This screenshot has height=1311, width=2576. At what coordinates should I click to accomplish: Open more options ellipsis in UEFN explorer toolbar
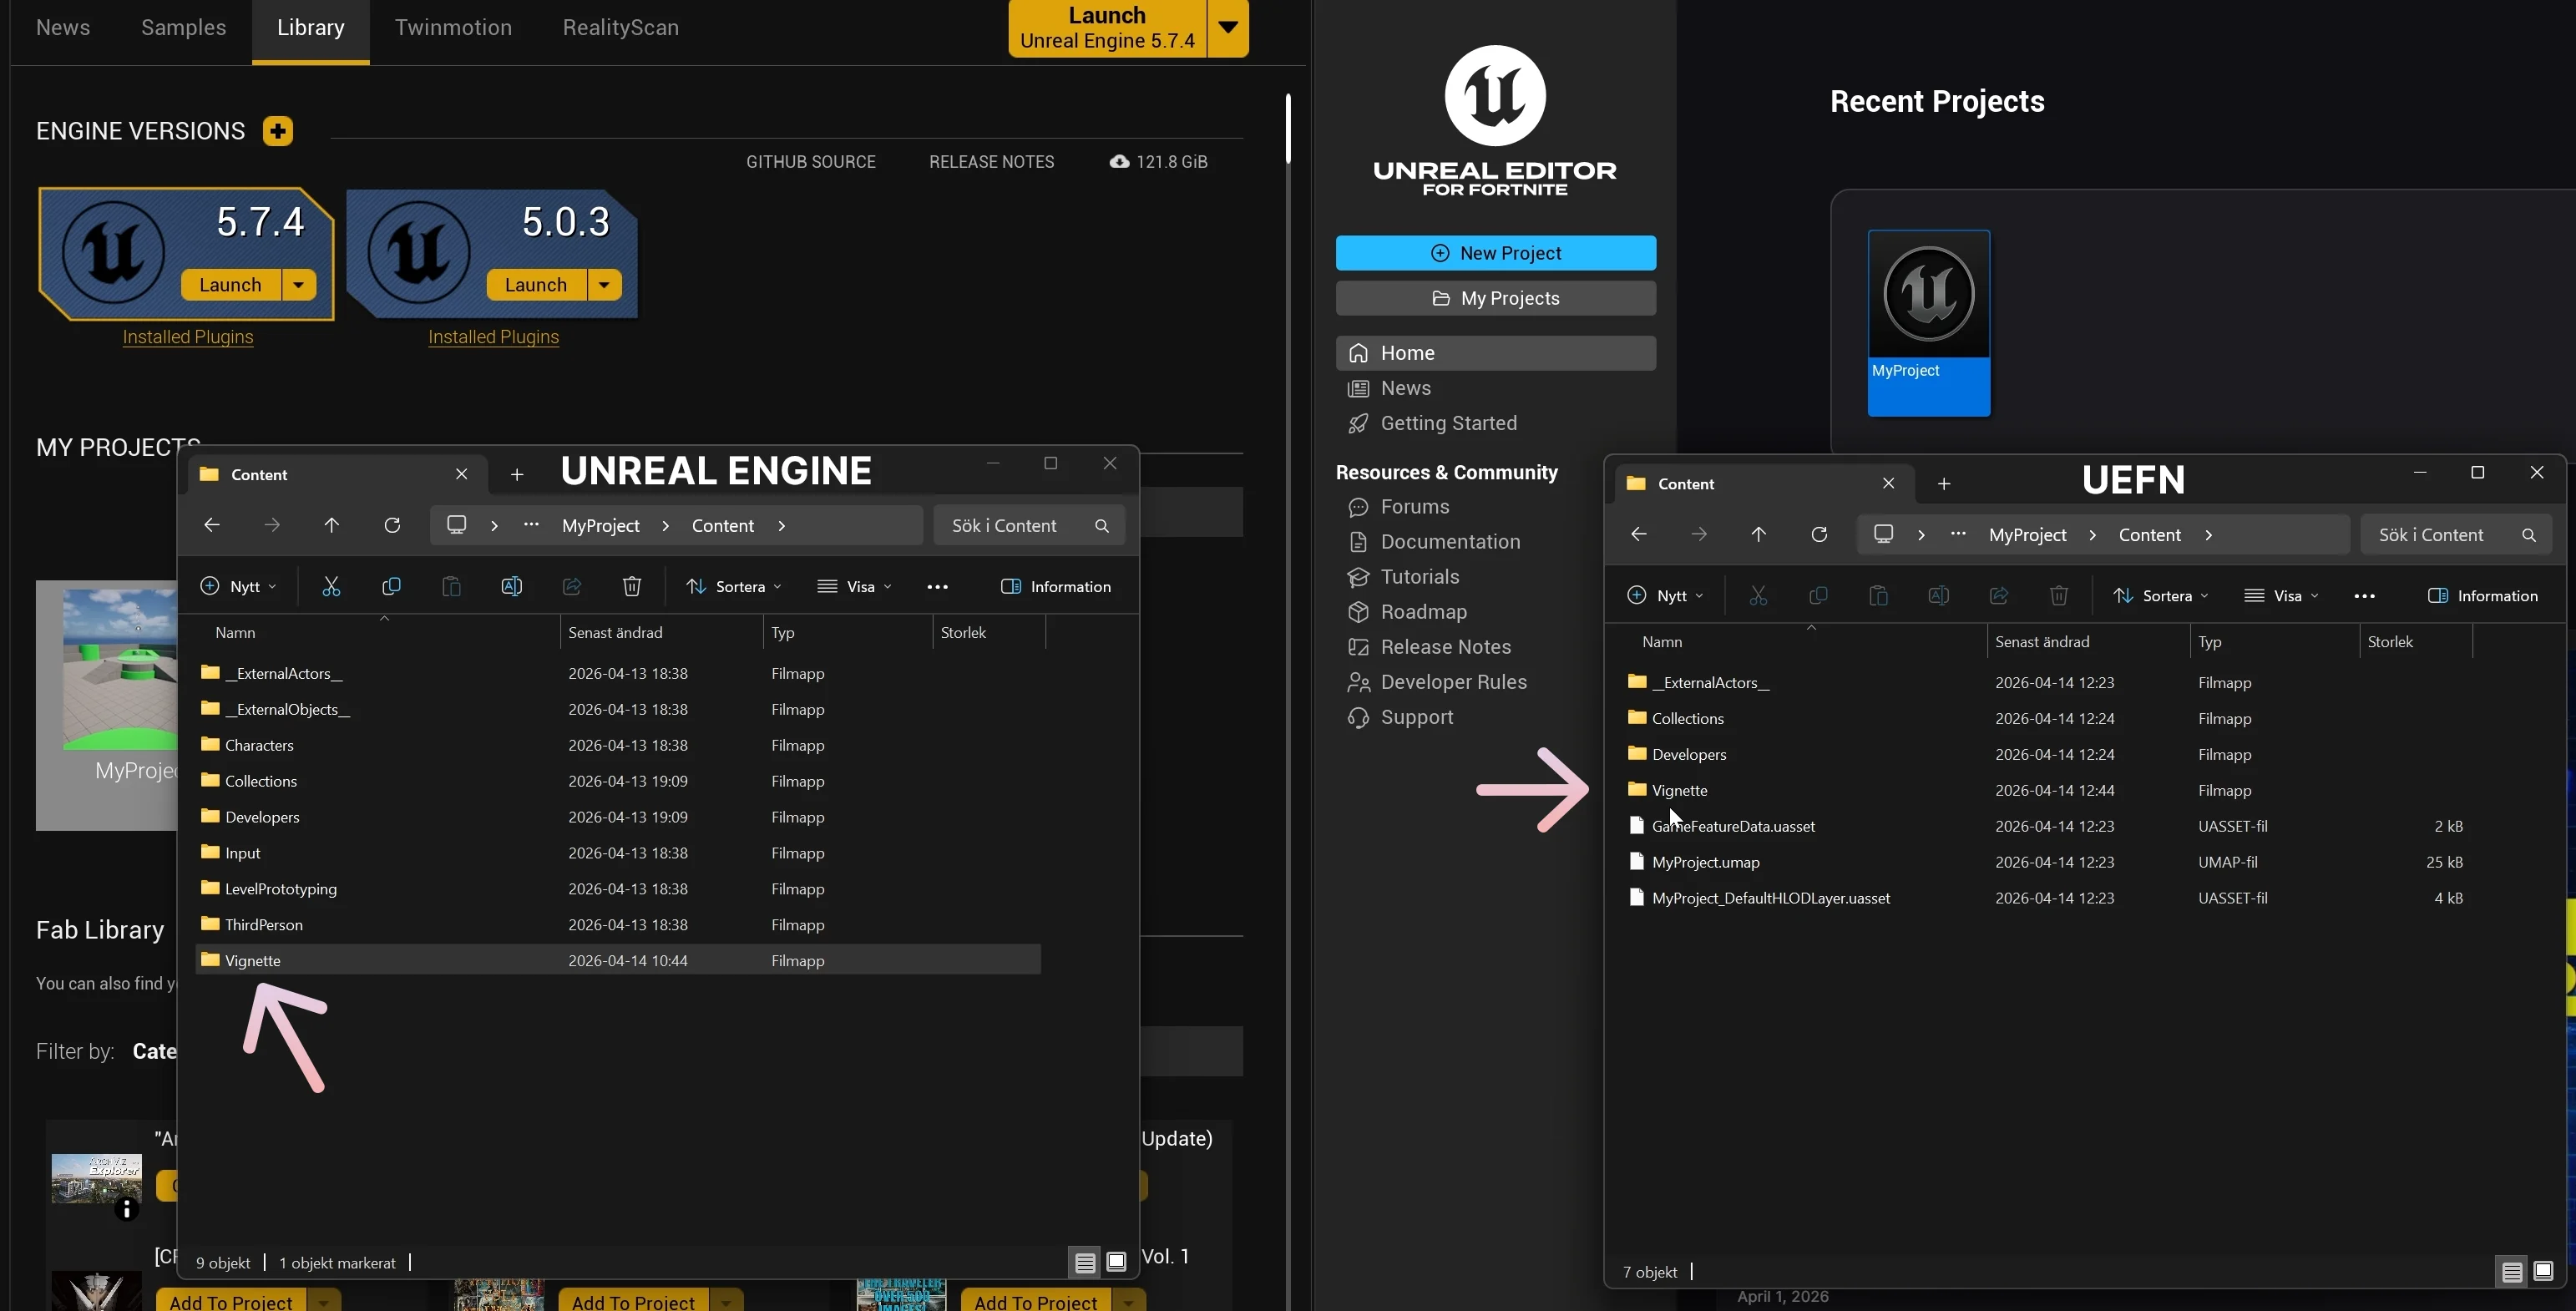click(x=2364, y=596)
